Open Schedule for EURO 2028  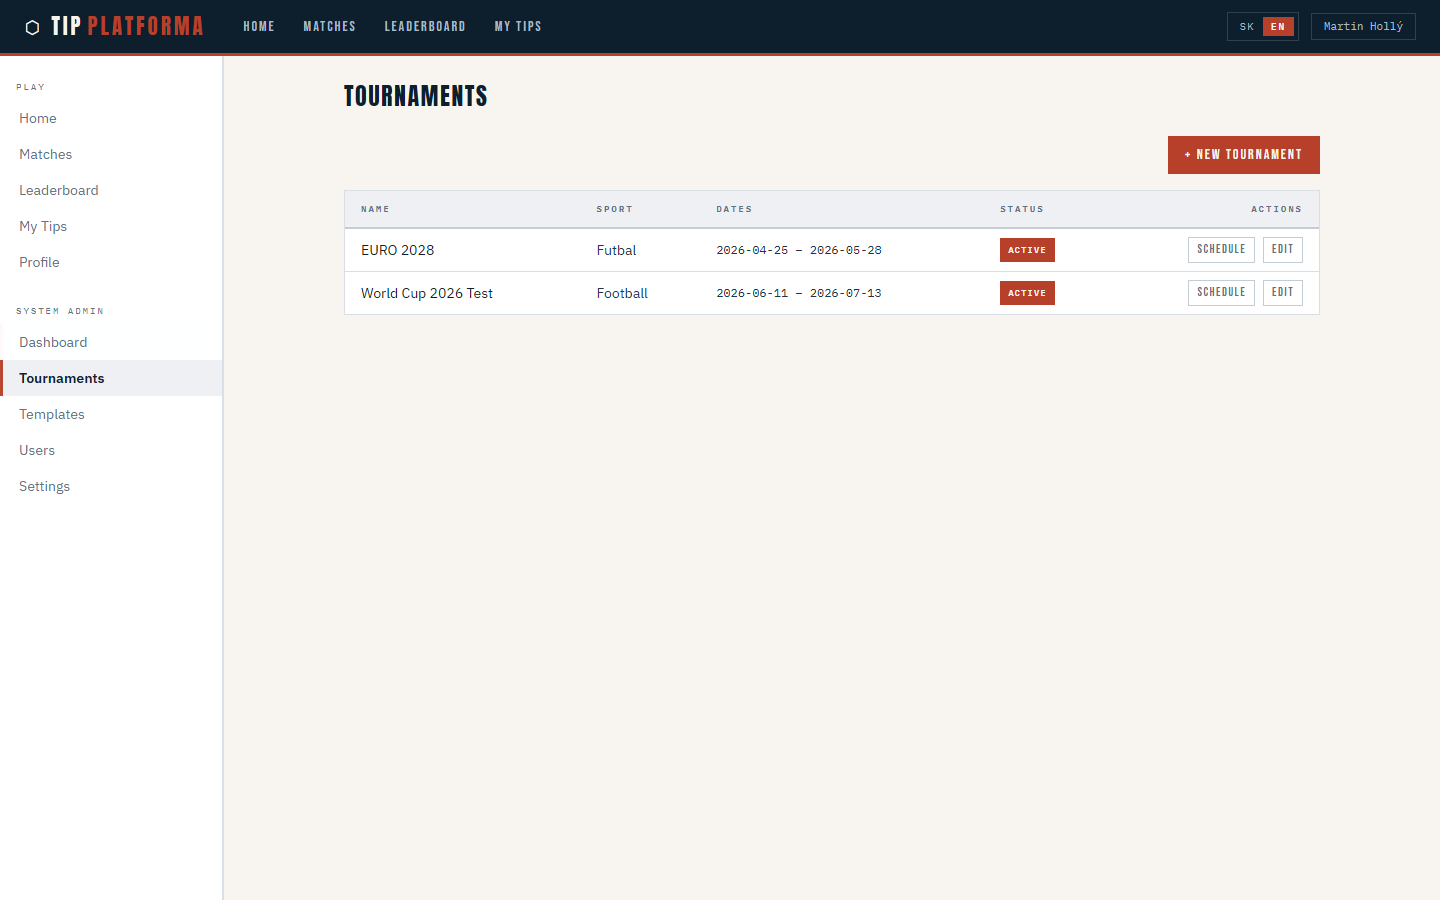click(1220, 250)
